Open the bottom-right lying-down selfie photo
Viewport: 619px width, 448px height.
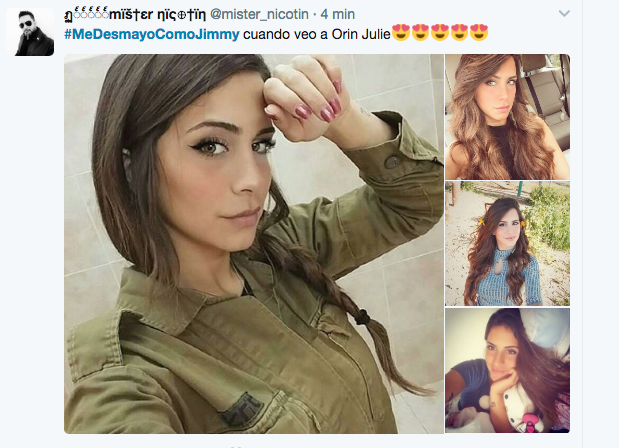point(507,371)
